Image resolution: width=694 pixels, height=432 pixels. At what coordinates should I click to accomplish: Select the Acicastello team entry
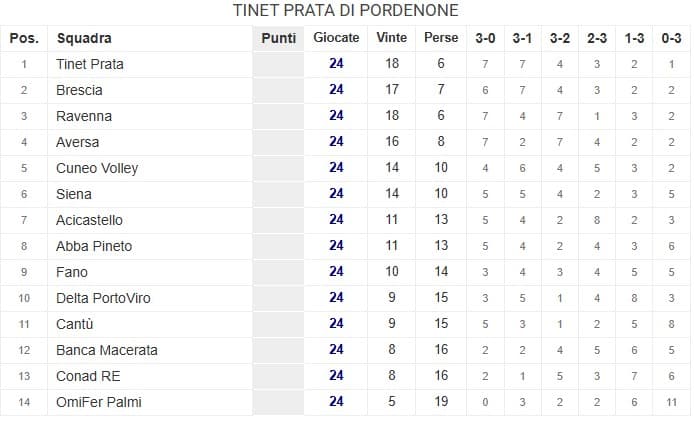89,220
